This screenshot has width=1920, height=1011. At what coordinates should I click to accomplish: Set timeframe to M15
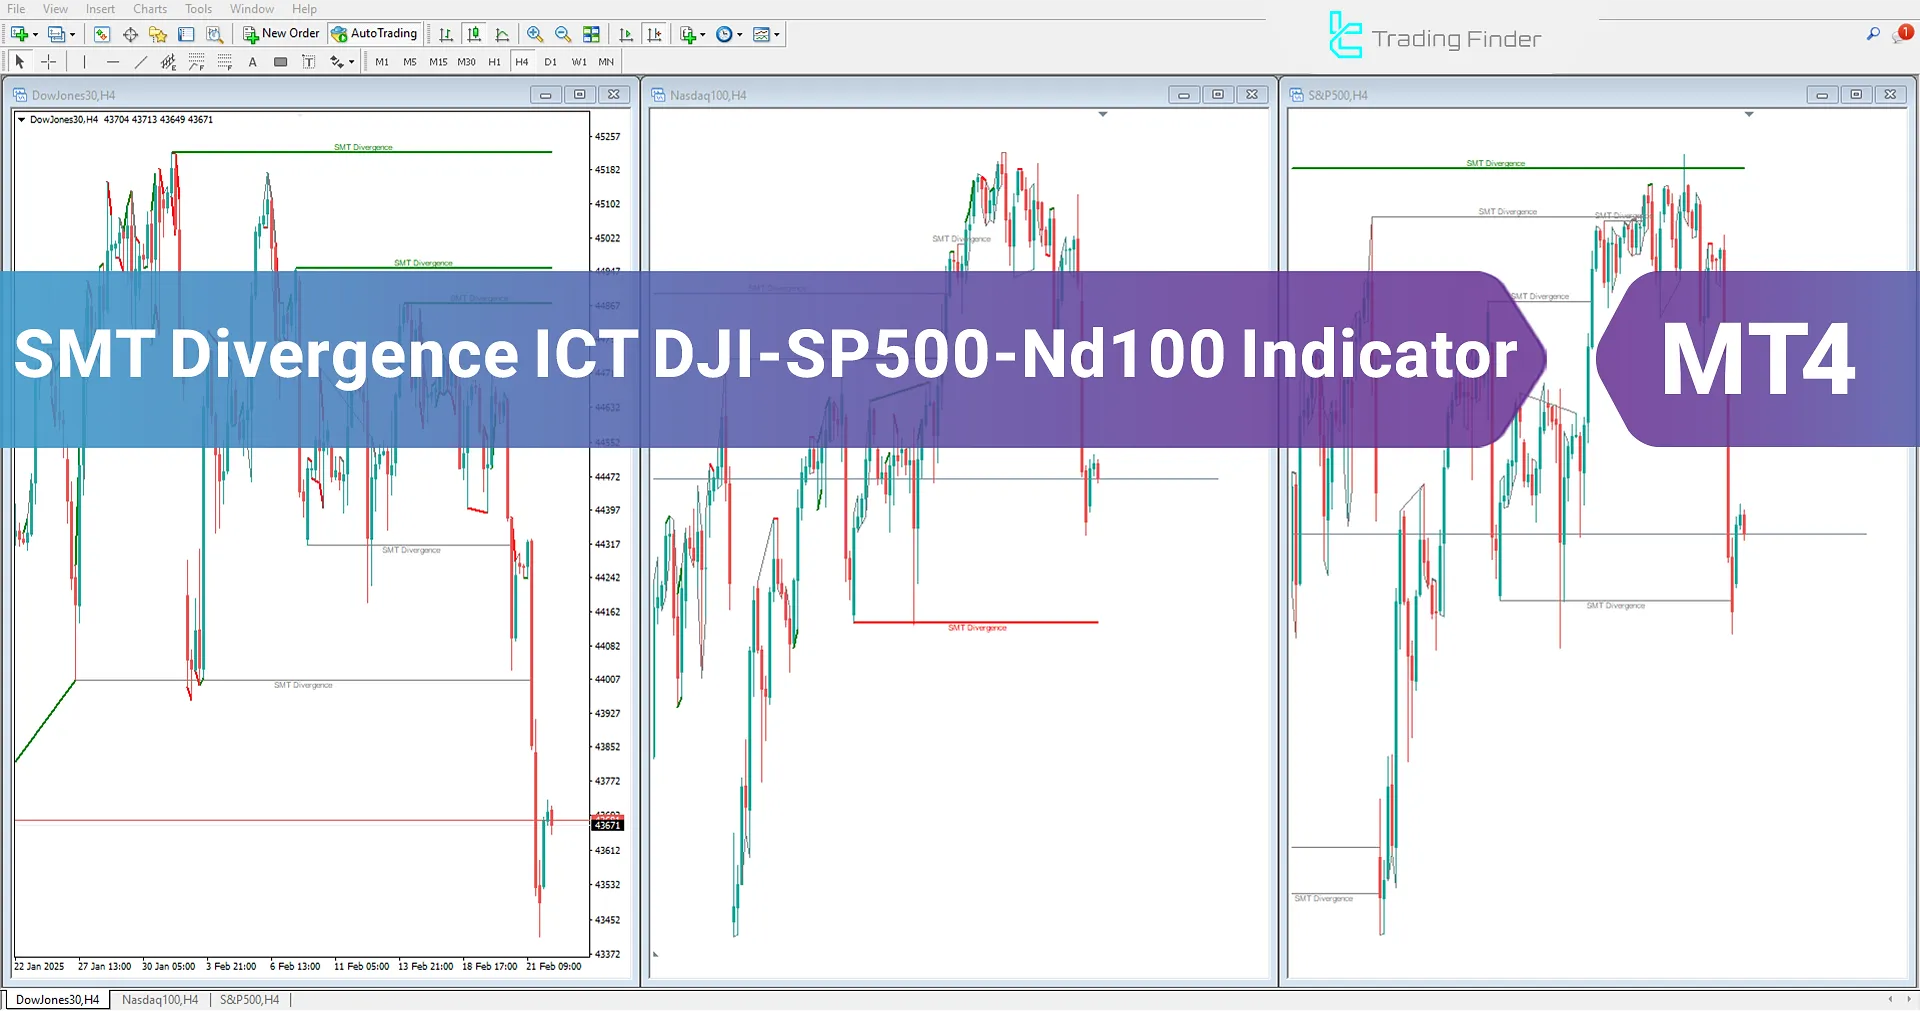438,62
